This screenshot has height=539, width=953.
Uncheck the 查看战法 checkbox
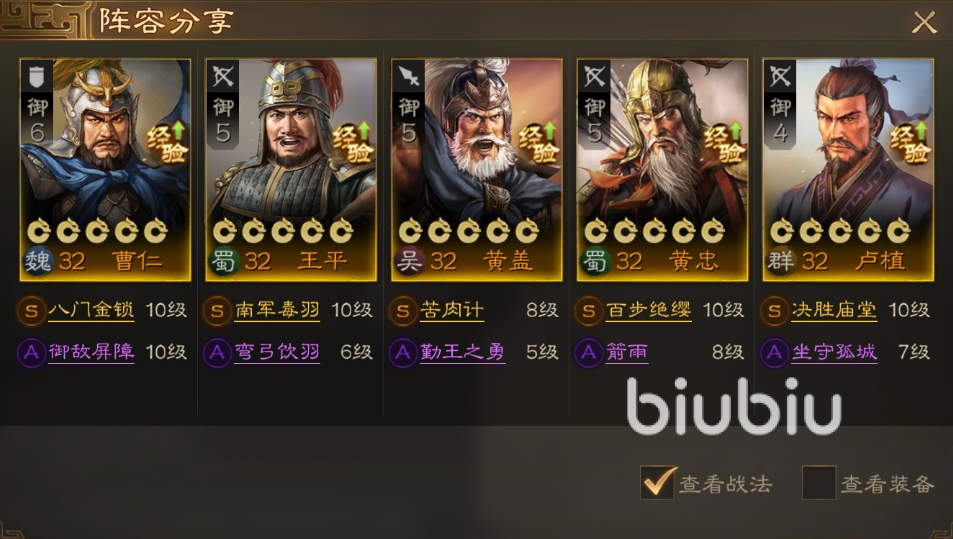658,482
